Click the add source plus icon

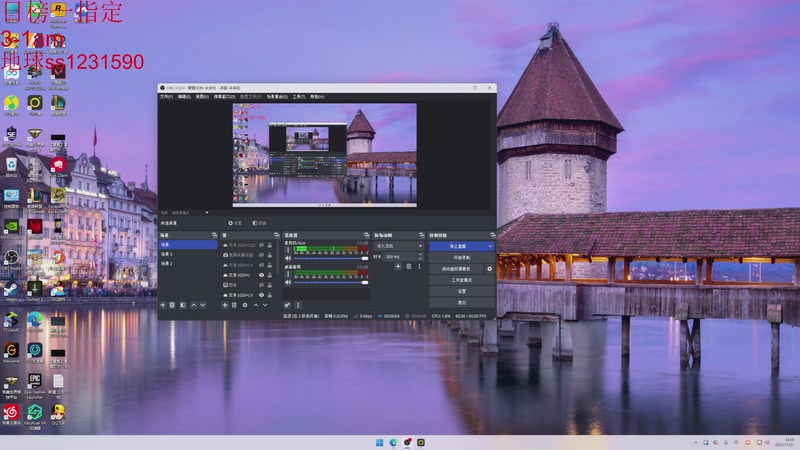click(225, 305)
